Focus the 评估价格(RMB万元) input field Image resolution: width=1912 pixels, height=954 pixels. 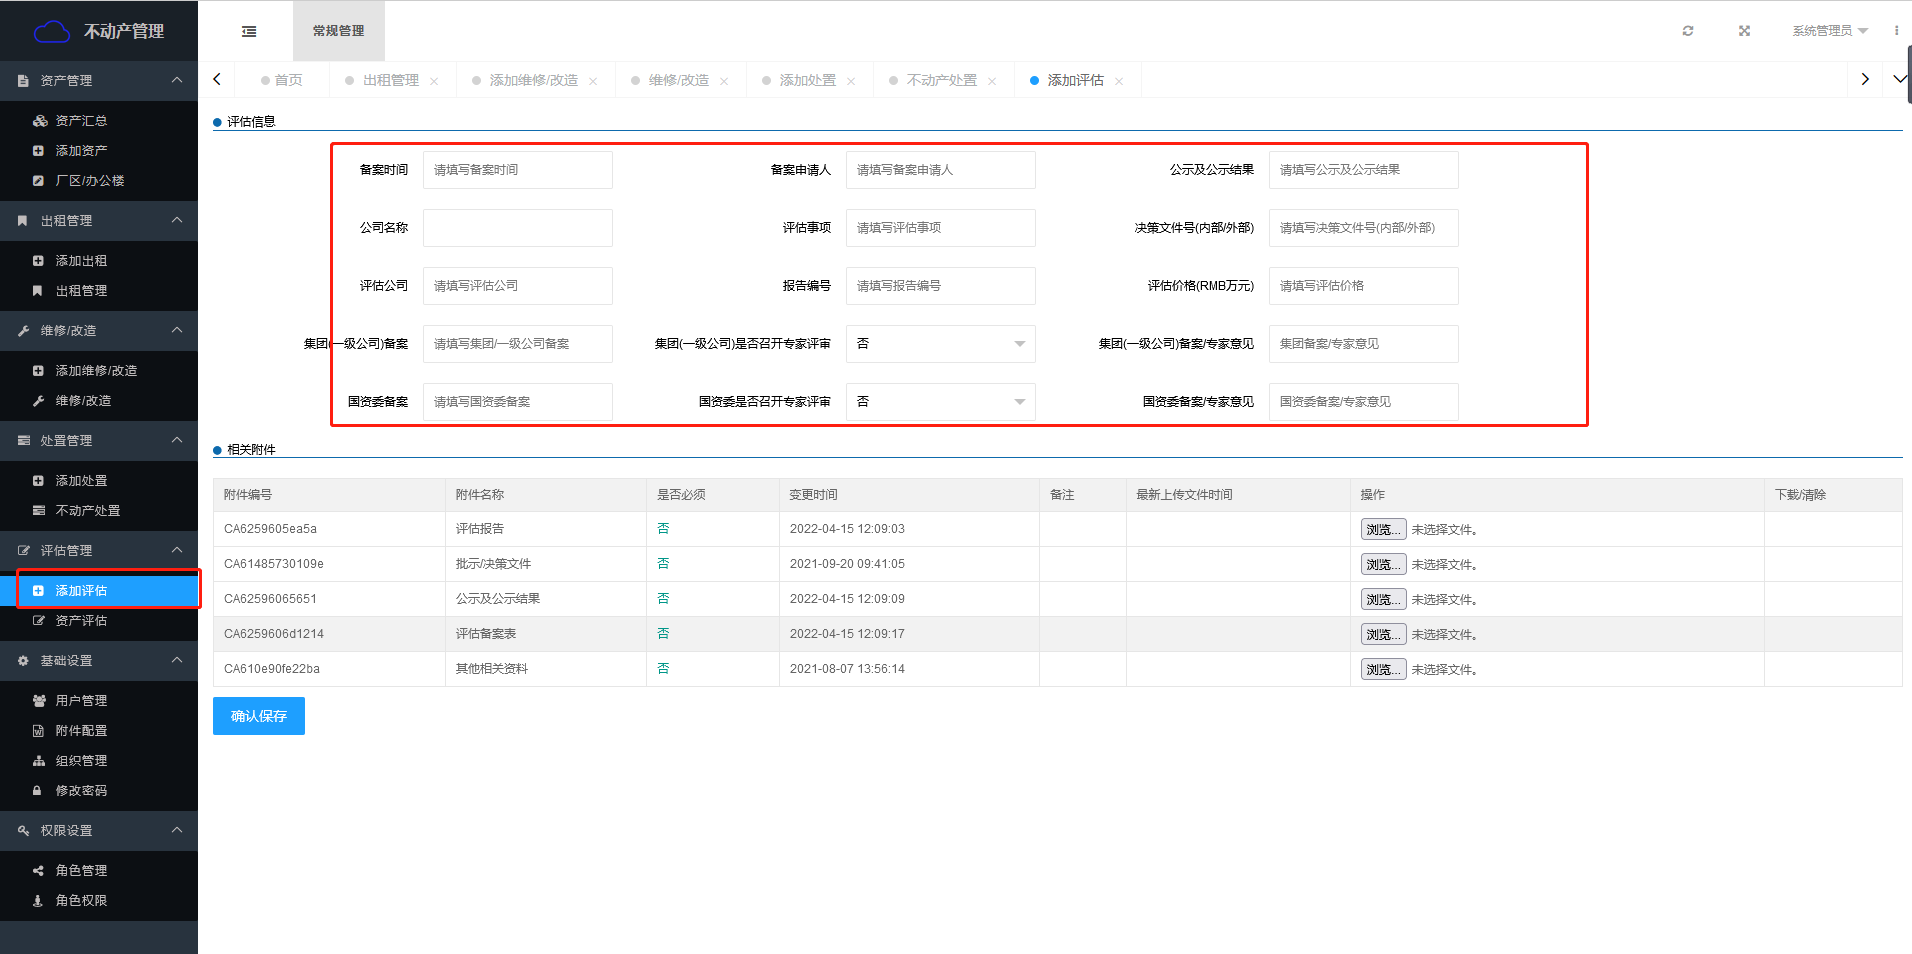point(1363,286)
